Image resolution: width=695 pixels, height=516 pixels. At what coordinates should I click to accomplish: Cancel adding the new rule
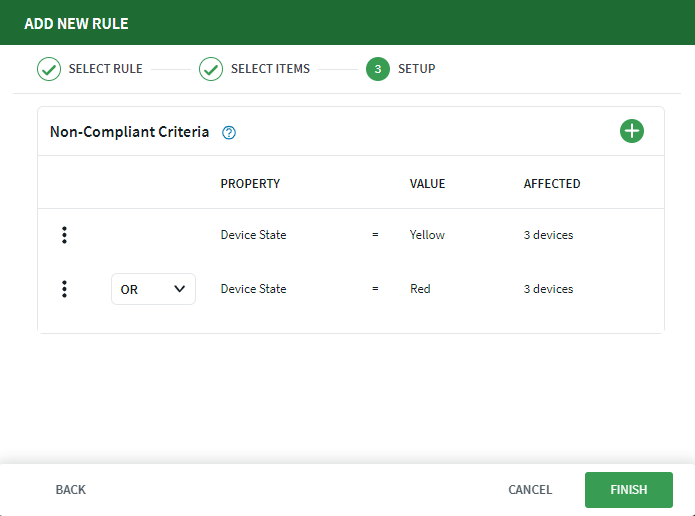point(530,490)
